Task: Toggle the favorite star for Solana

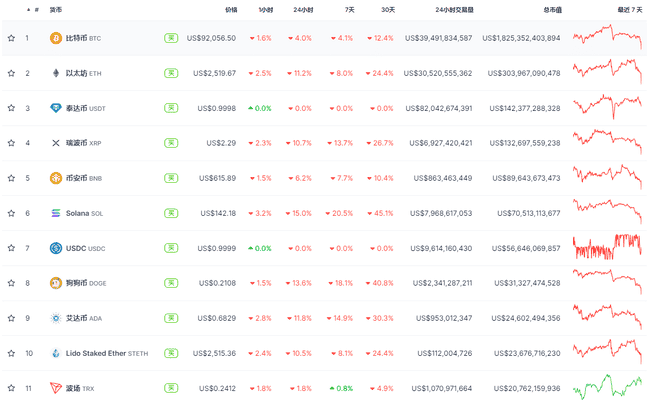Action: pyautogui.click(x=12, y=213)
